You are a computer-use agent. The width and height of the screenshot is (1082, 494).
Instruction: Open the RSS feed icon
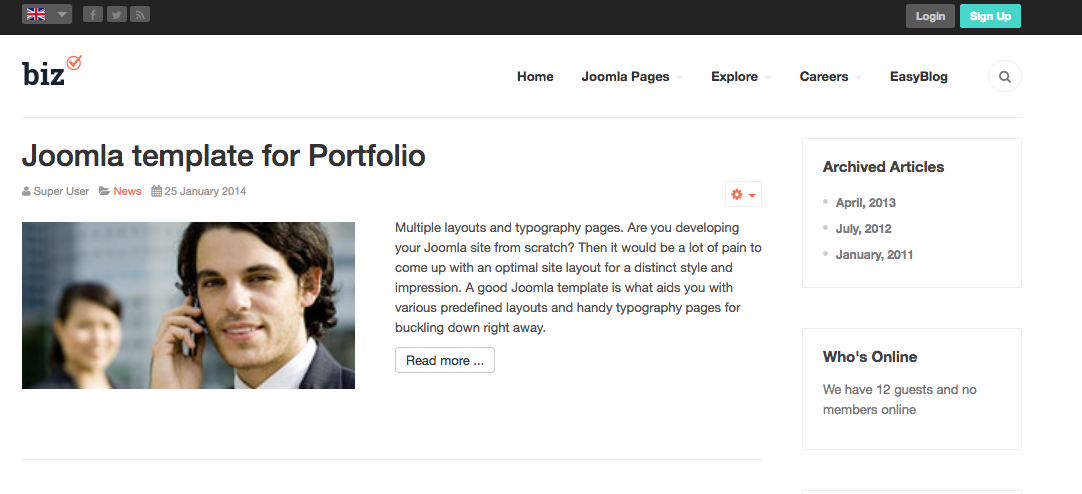pyautogui.click(x=139, y=15)
